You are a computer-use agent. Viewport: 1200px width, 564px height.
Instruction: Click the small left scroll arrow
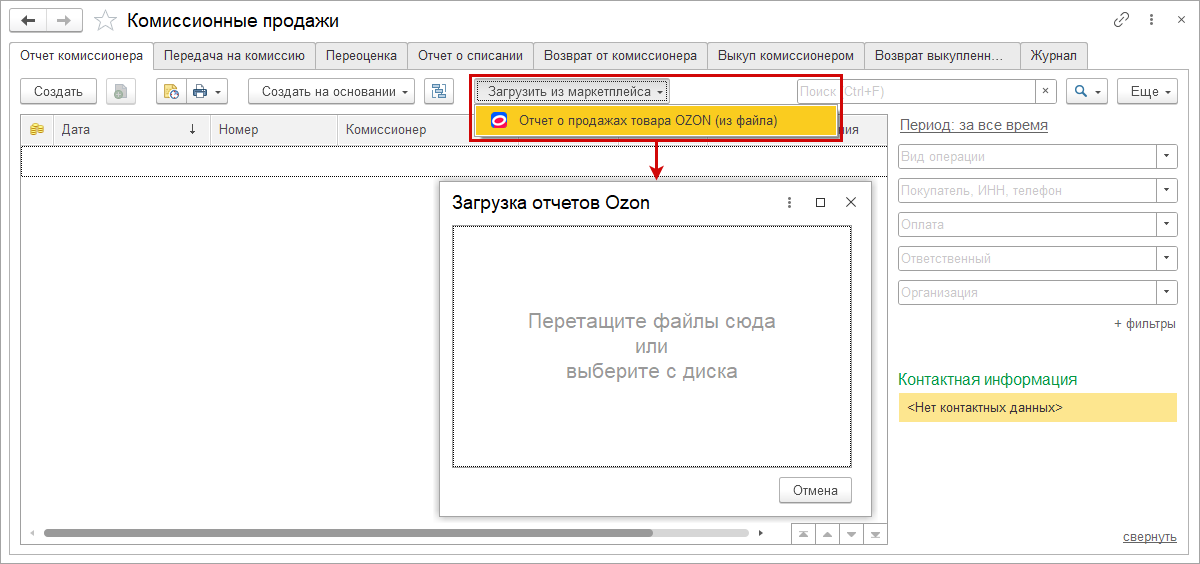31,534
